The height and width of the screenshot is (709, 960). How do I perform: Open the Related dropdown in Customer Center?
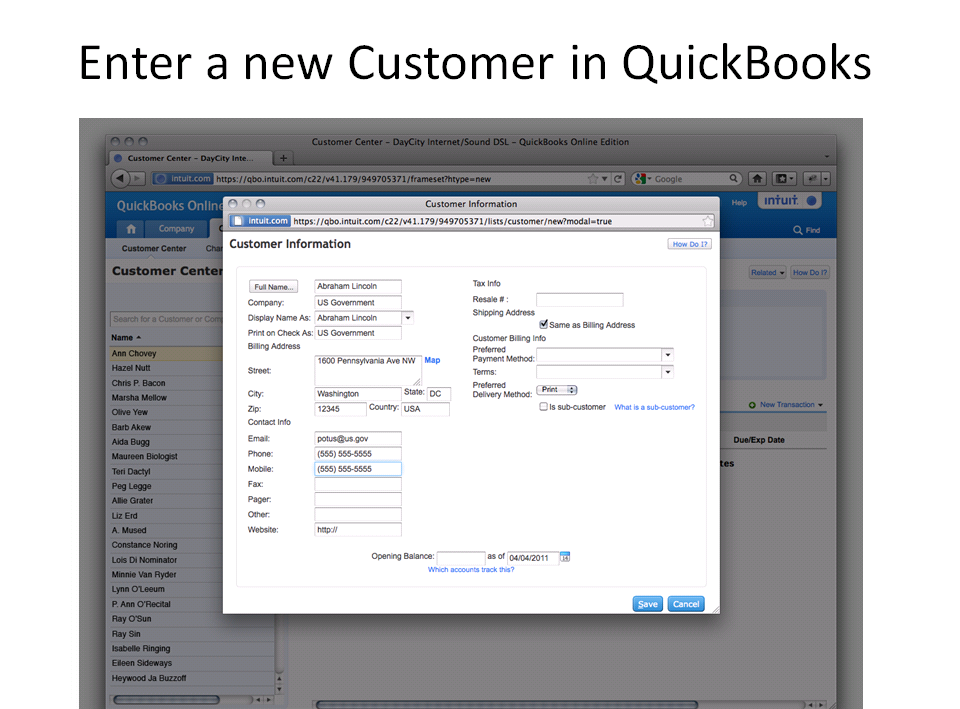point(768,272)
